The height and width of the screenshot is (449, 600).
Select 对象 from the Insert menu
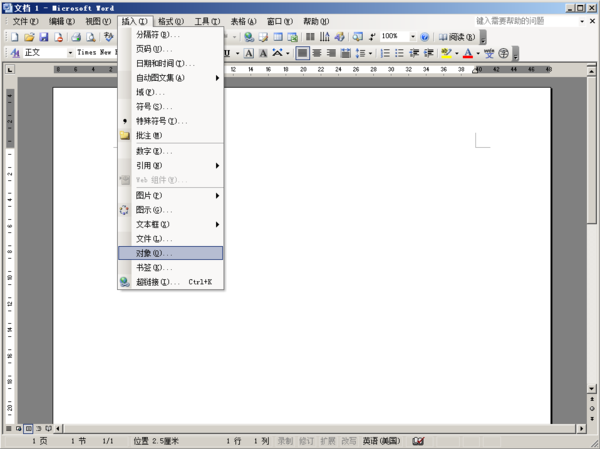[x=171, y=253]
